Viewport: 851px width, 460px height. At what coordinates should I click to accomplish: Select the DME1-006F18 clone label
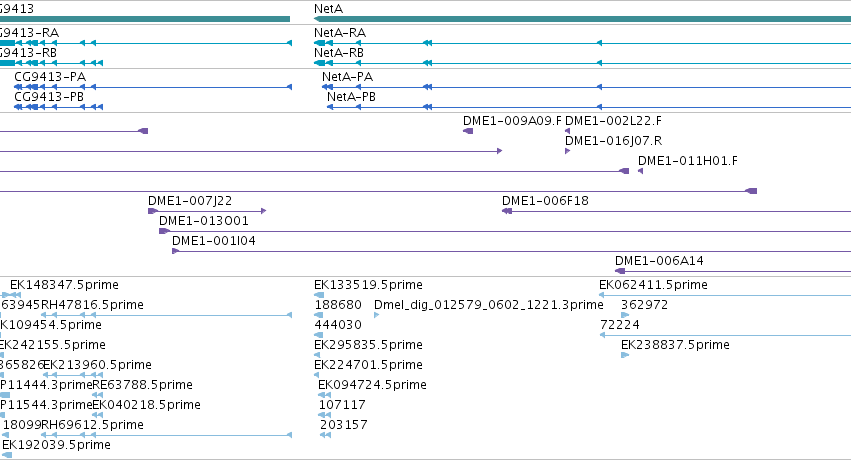[x=545, y=201]
